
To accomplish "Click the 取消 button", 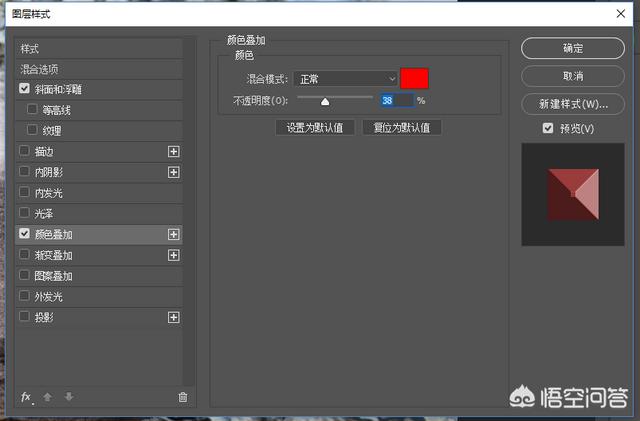I will [573, 76].
